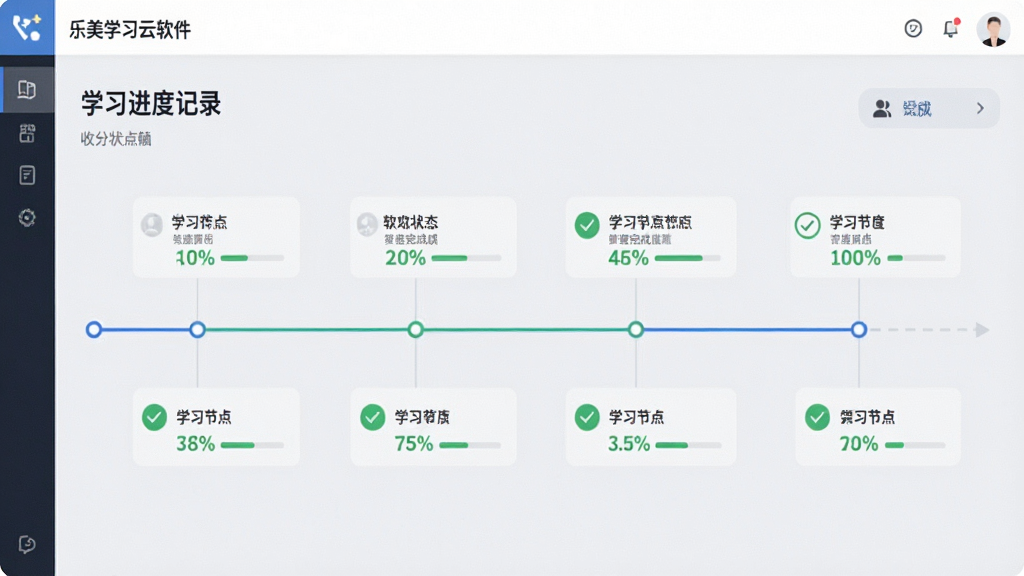Click the 乐美学习云 app logo
1024x576 pixels.
tap(27, 27)
